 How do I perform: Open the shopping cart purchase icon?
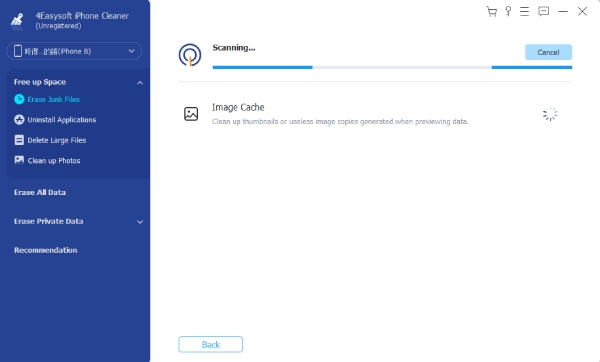coord(491,11)
